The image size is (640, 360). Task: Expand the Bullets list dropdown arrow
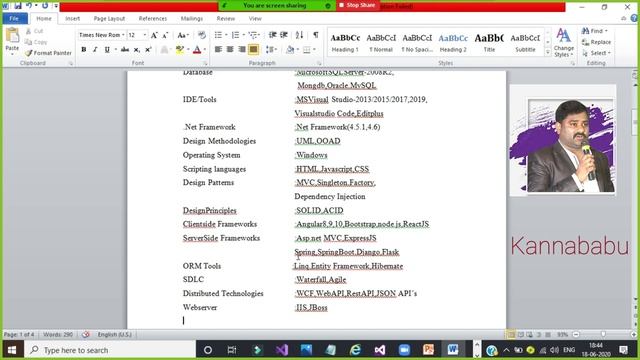click(227, 35)
